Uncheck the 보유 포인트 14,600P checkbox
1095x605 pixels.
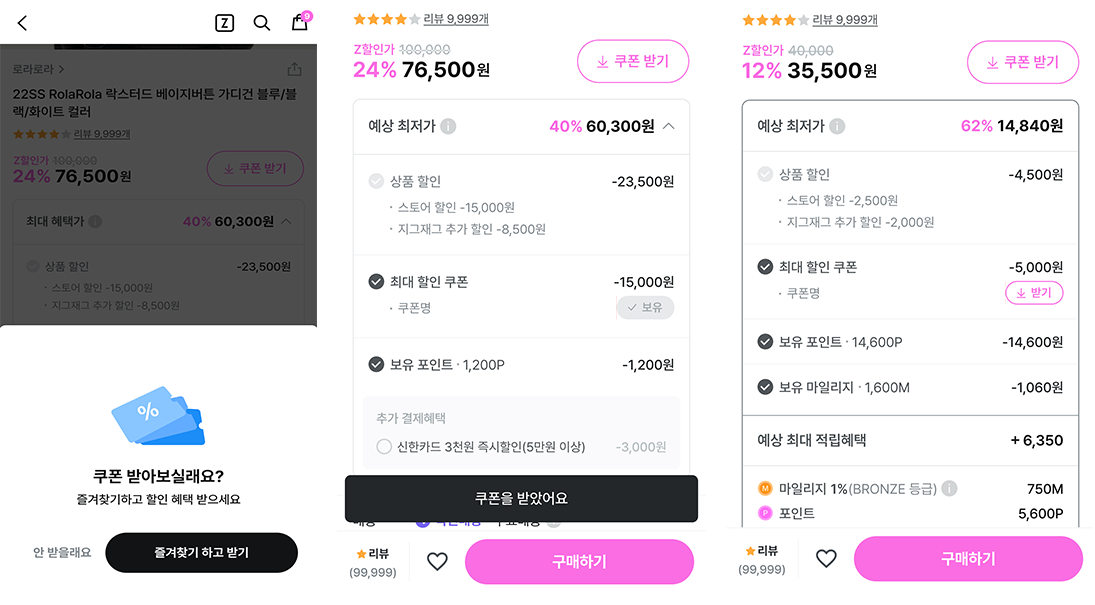pyautogui.click(x=765, y=342)
